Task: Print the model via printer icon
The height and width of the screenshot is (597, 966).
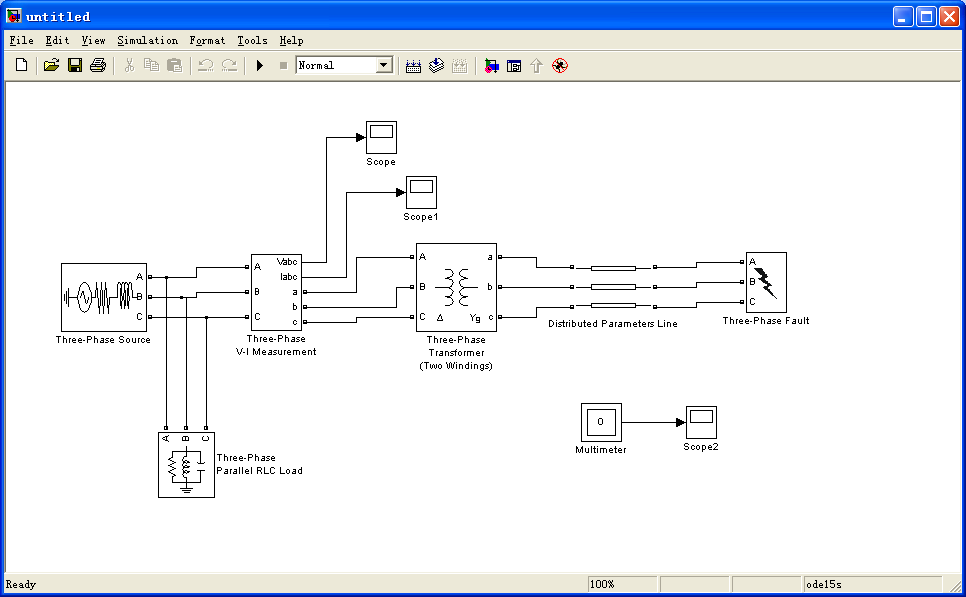Action: [97, 66]
